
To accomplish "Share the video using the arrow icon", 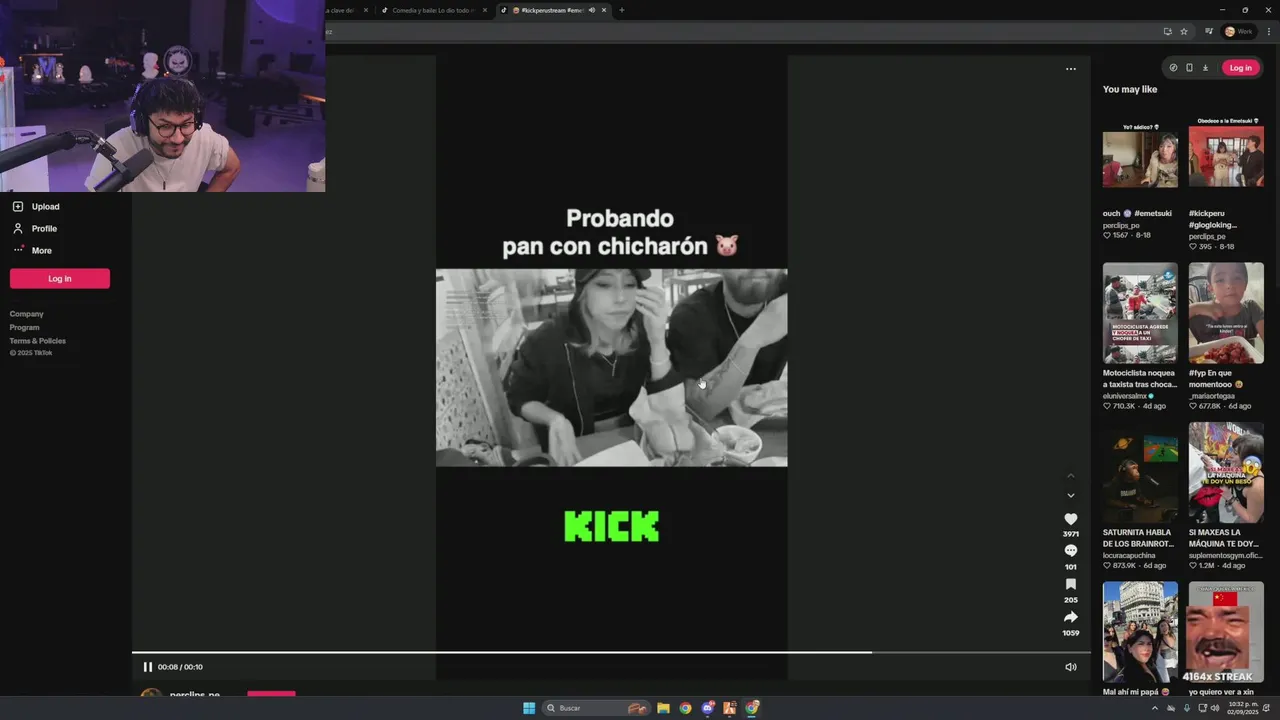I will [x=1070, y=617].
